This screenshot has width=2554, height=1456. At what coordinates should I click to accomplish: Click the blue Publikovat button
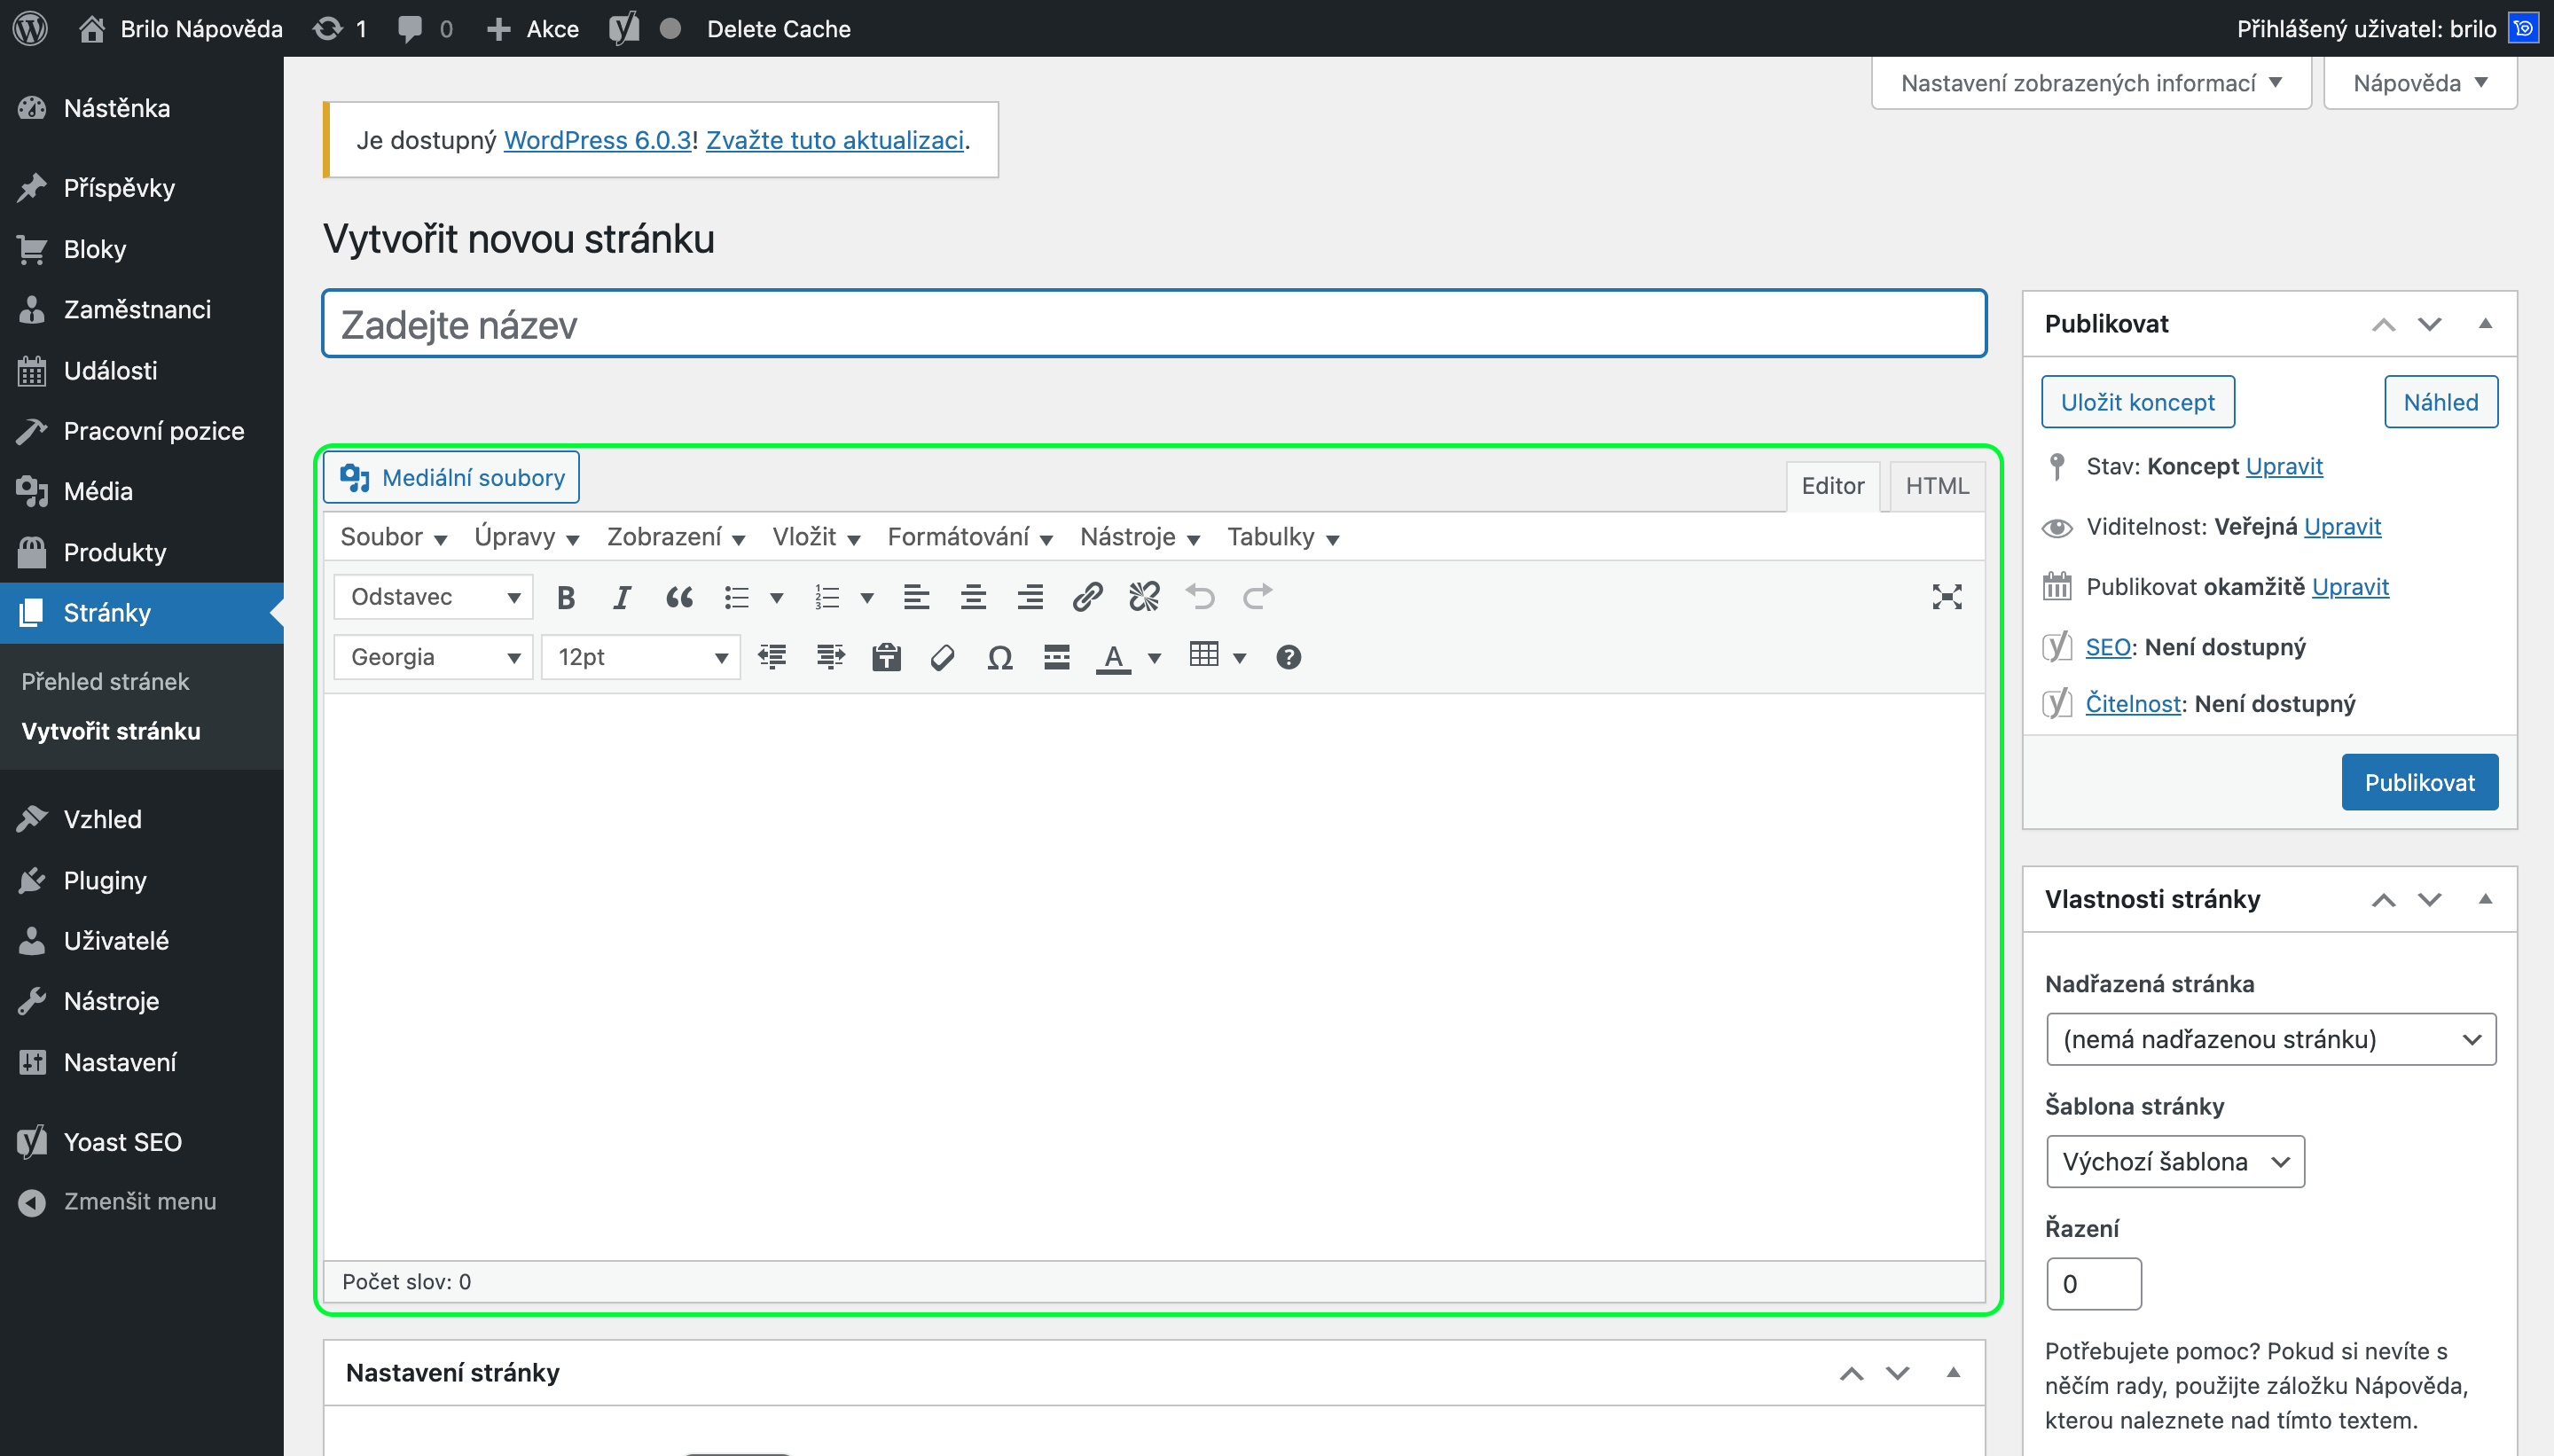[x=2419, y=782]
